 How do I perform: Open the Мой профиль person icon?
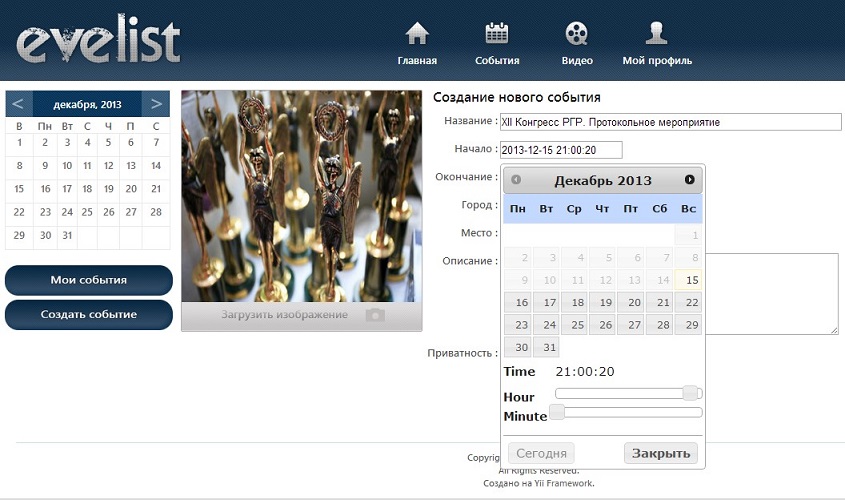[656, 33]
